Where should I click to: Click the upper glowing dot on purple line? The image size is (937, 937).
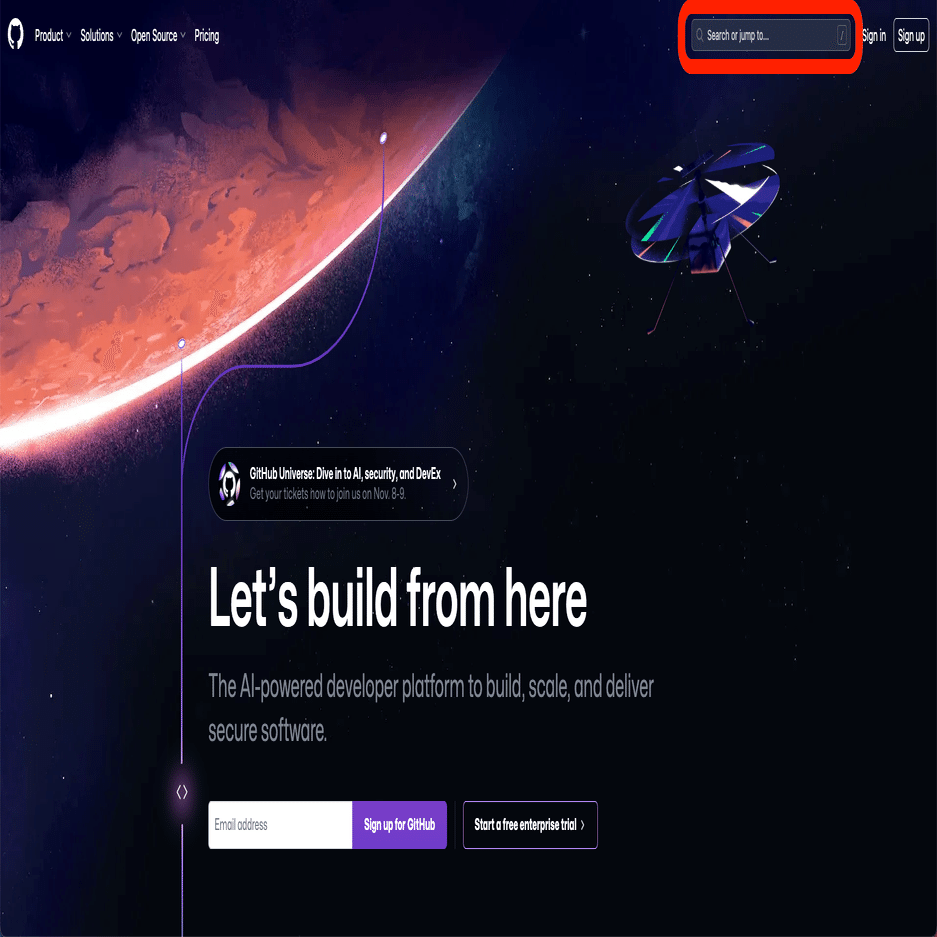[x=384, y=138]
